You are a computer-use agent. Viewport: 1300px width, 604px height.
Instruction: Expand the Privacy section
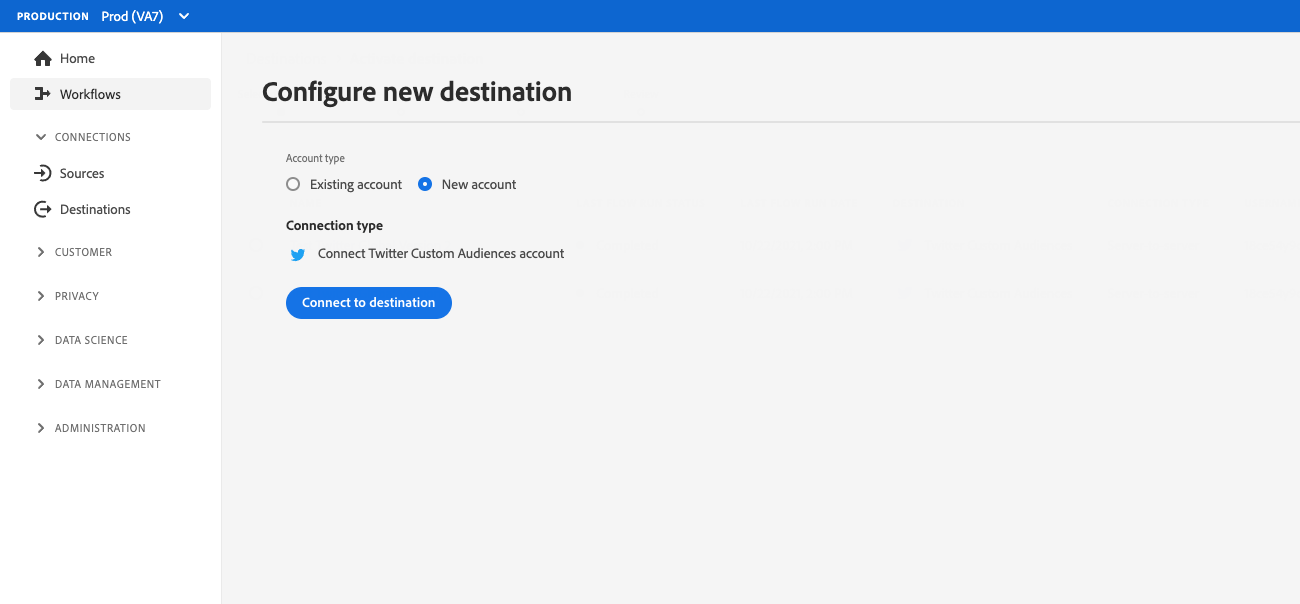[41, 296]
